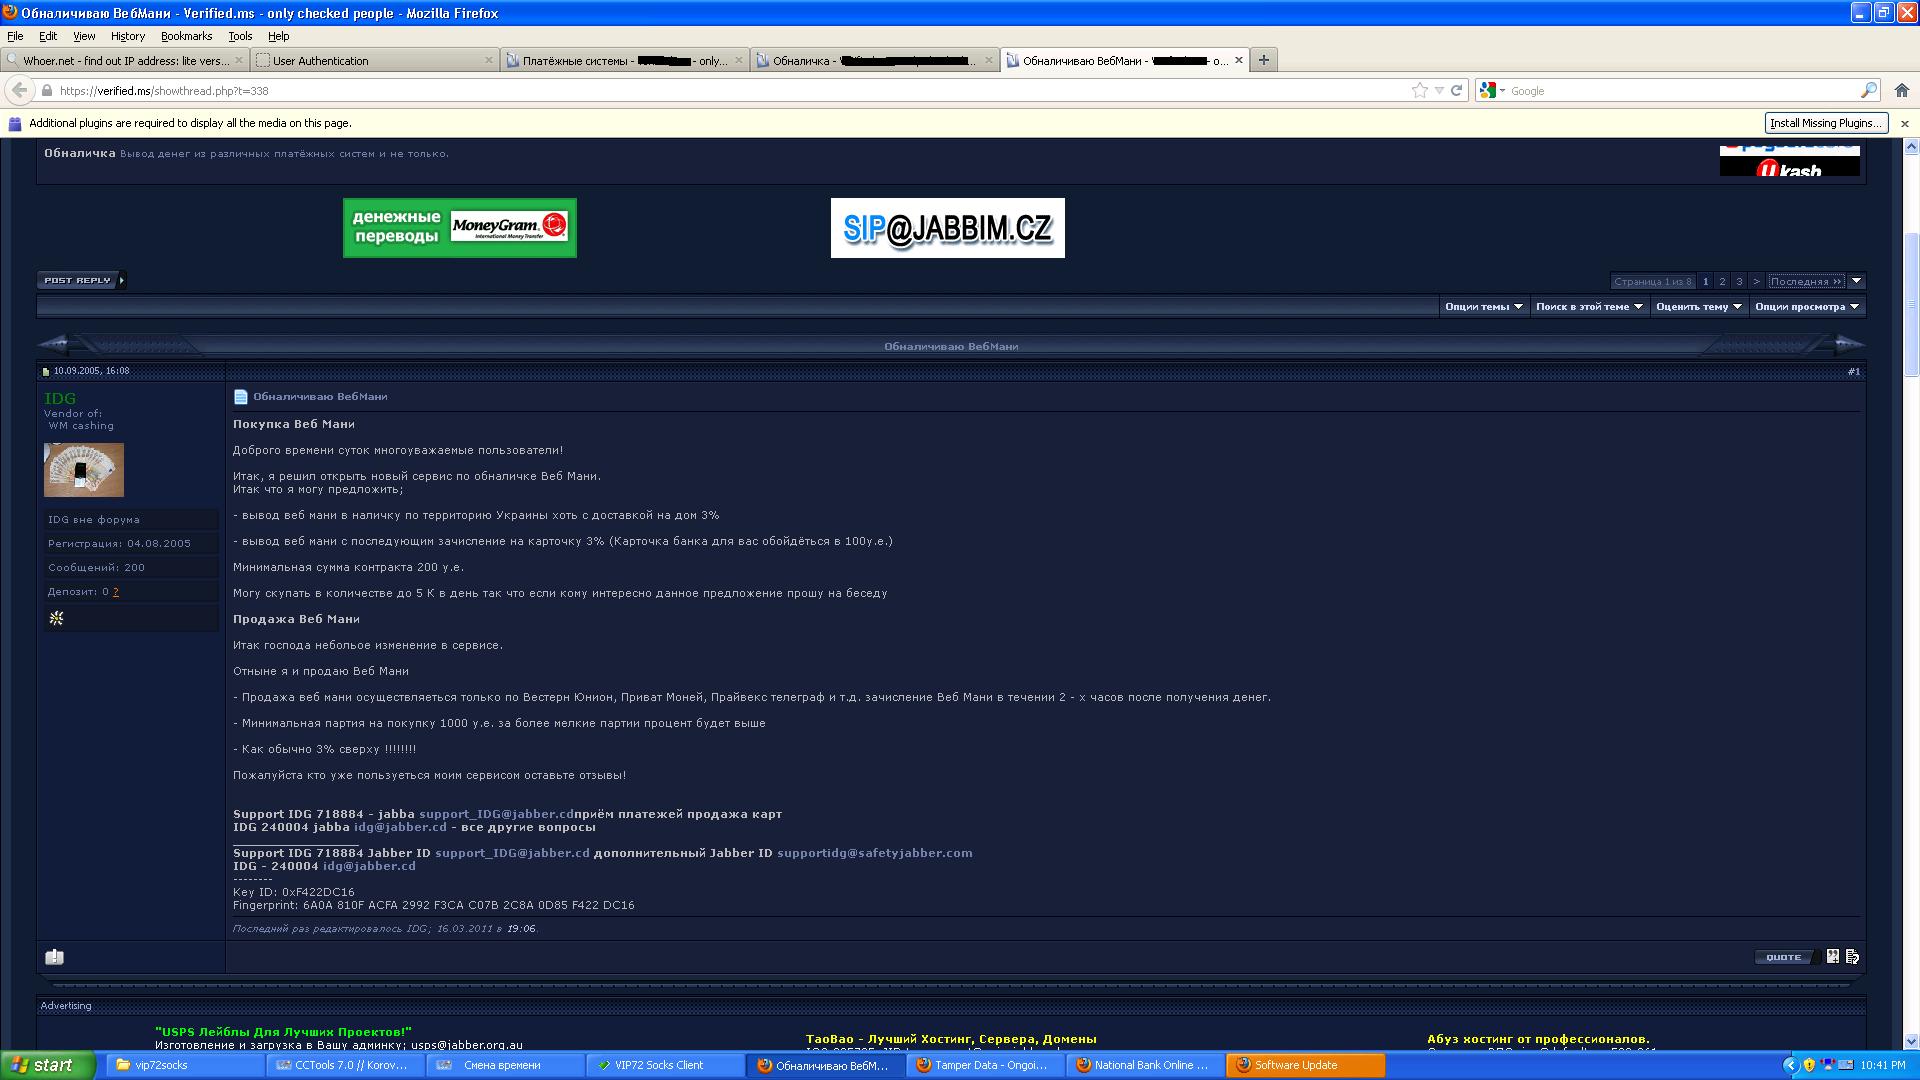The height and width of the screenshot is (1080, 1920).
Task: Open VIP72 Socks Client from taskbar
Action: pos(658,1065)
